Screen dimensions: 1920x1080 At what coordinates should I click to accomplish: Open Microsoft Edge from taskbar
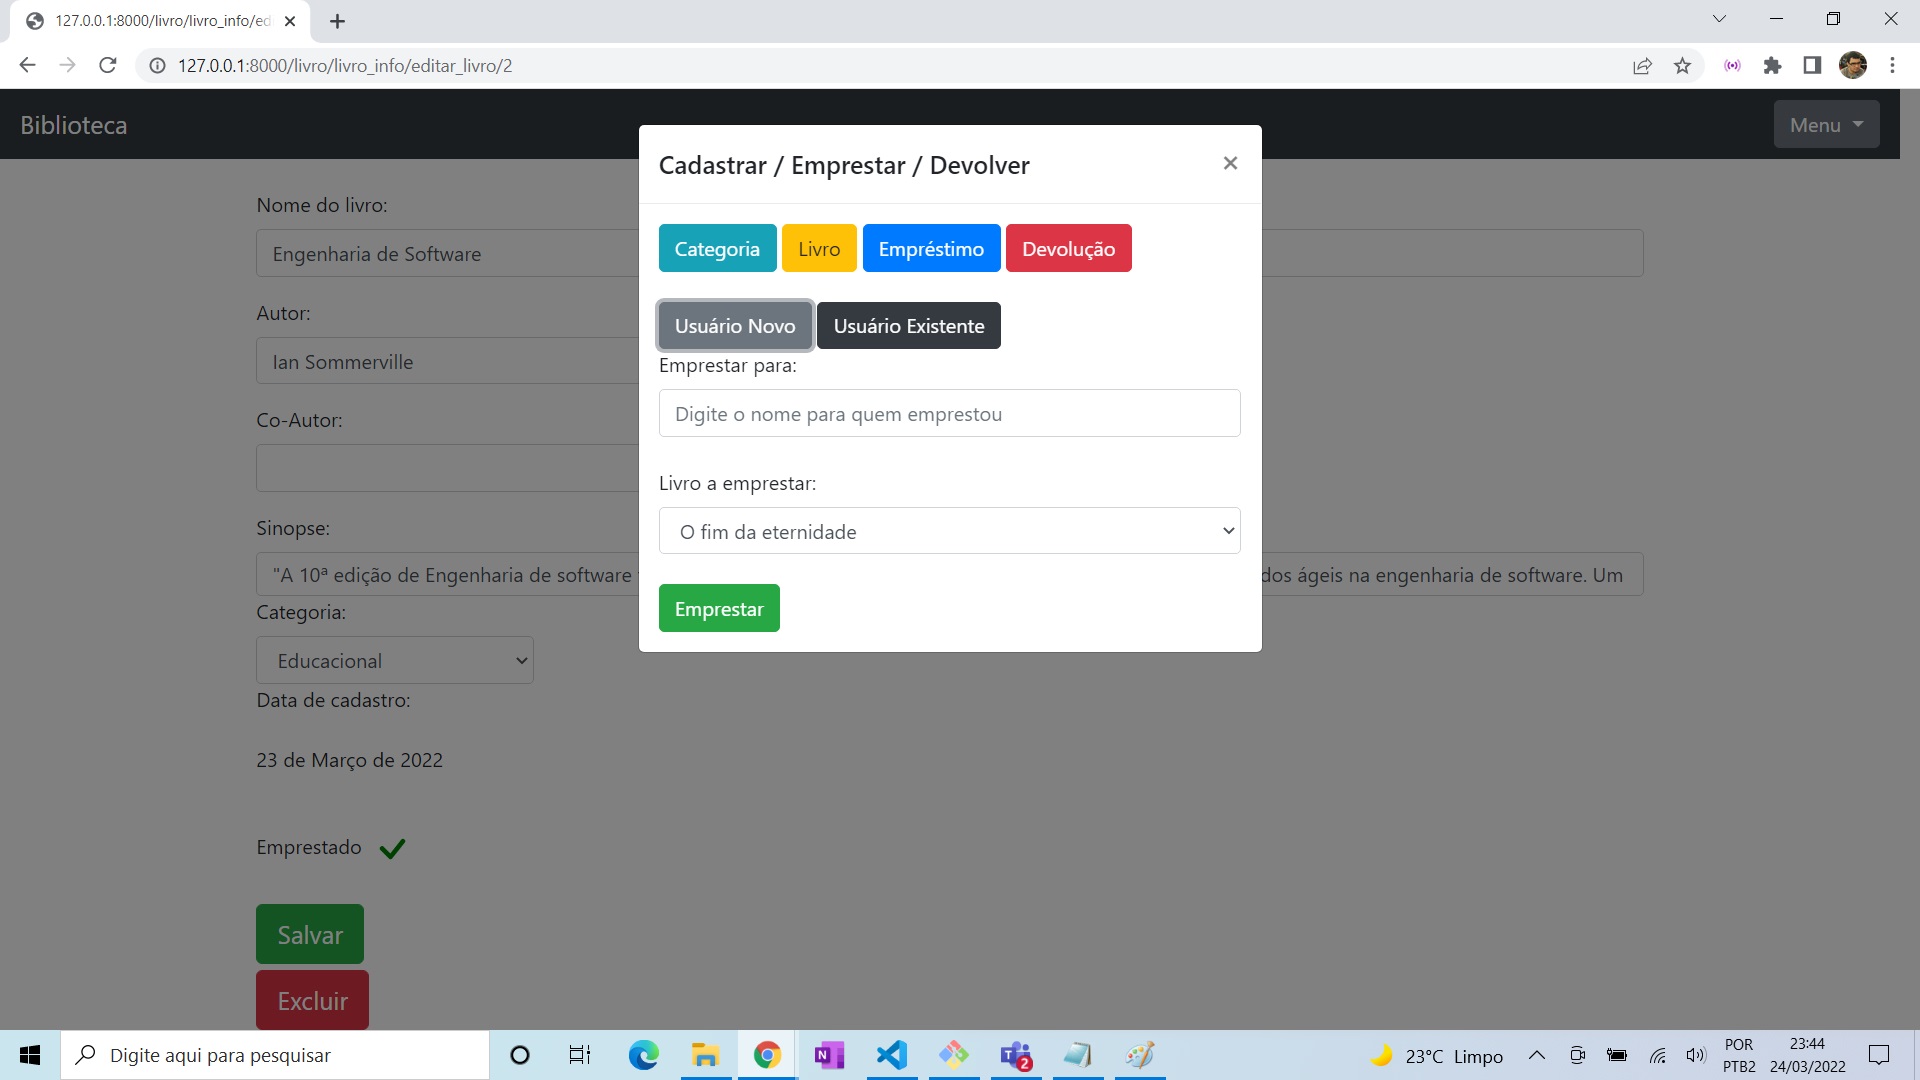click(x=643, y=1055)
